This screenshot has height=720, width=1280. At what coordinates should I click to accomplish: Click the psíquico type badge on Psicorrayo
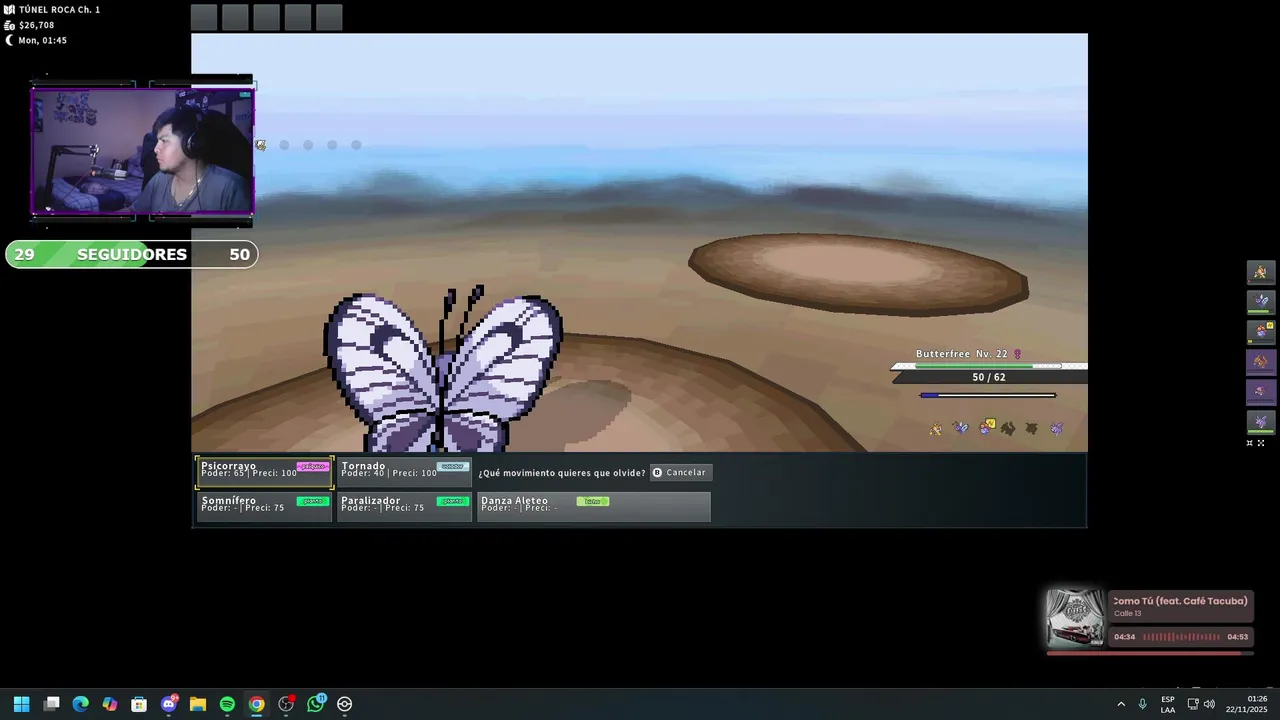pyautogui.click(x=313, y=467)
